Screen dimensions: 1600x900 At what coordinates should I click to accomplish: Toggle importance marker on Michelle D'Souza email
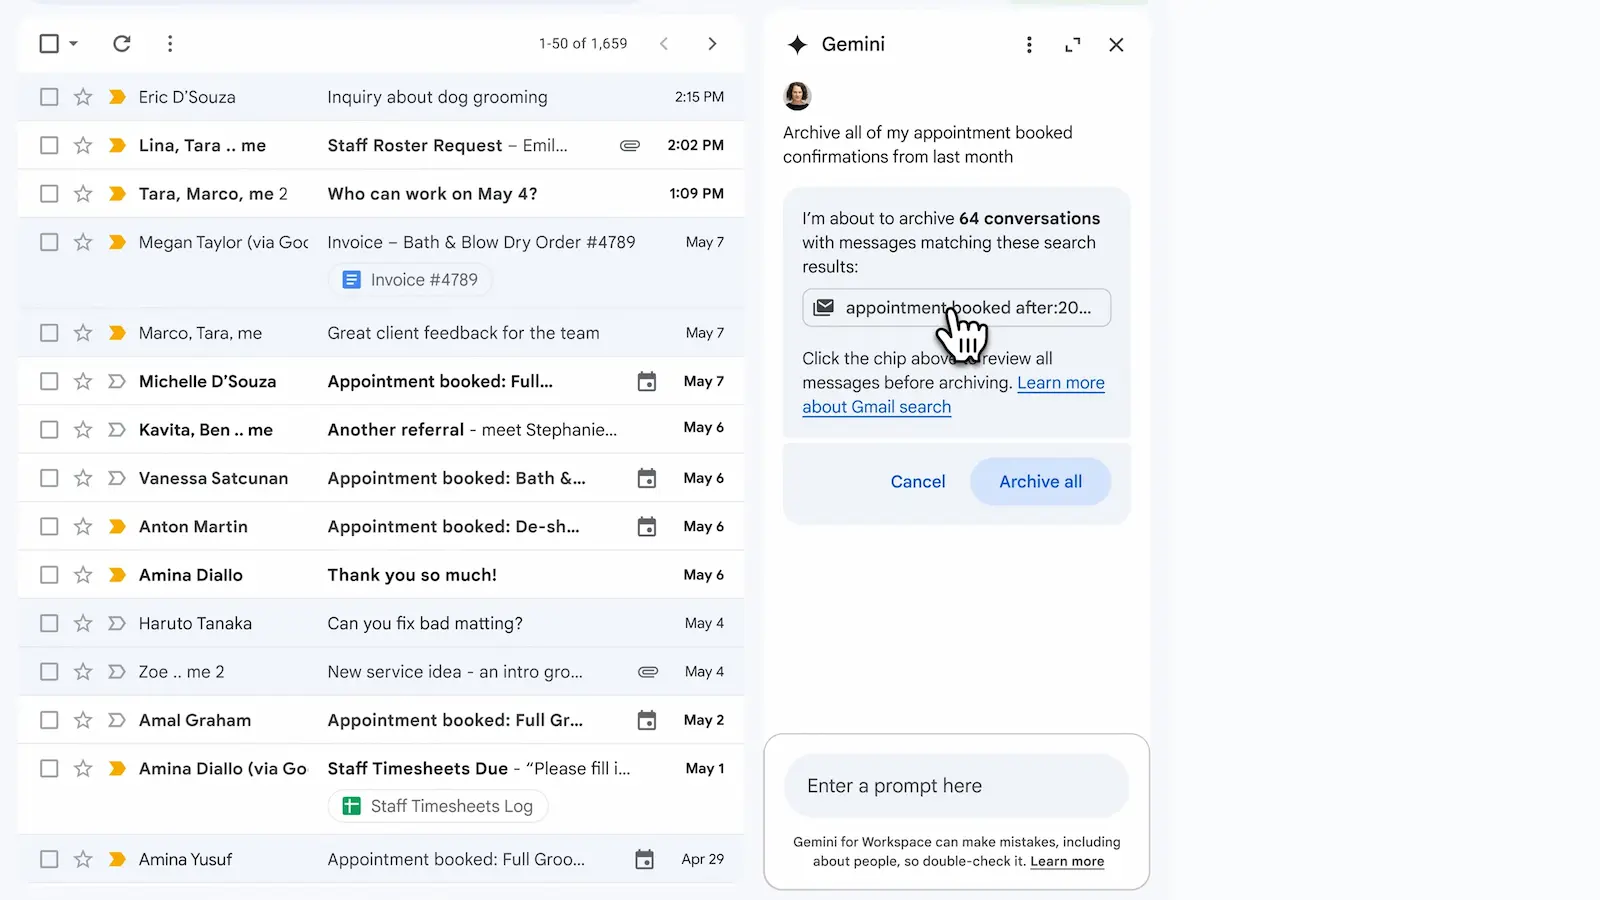point(117,381)
